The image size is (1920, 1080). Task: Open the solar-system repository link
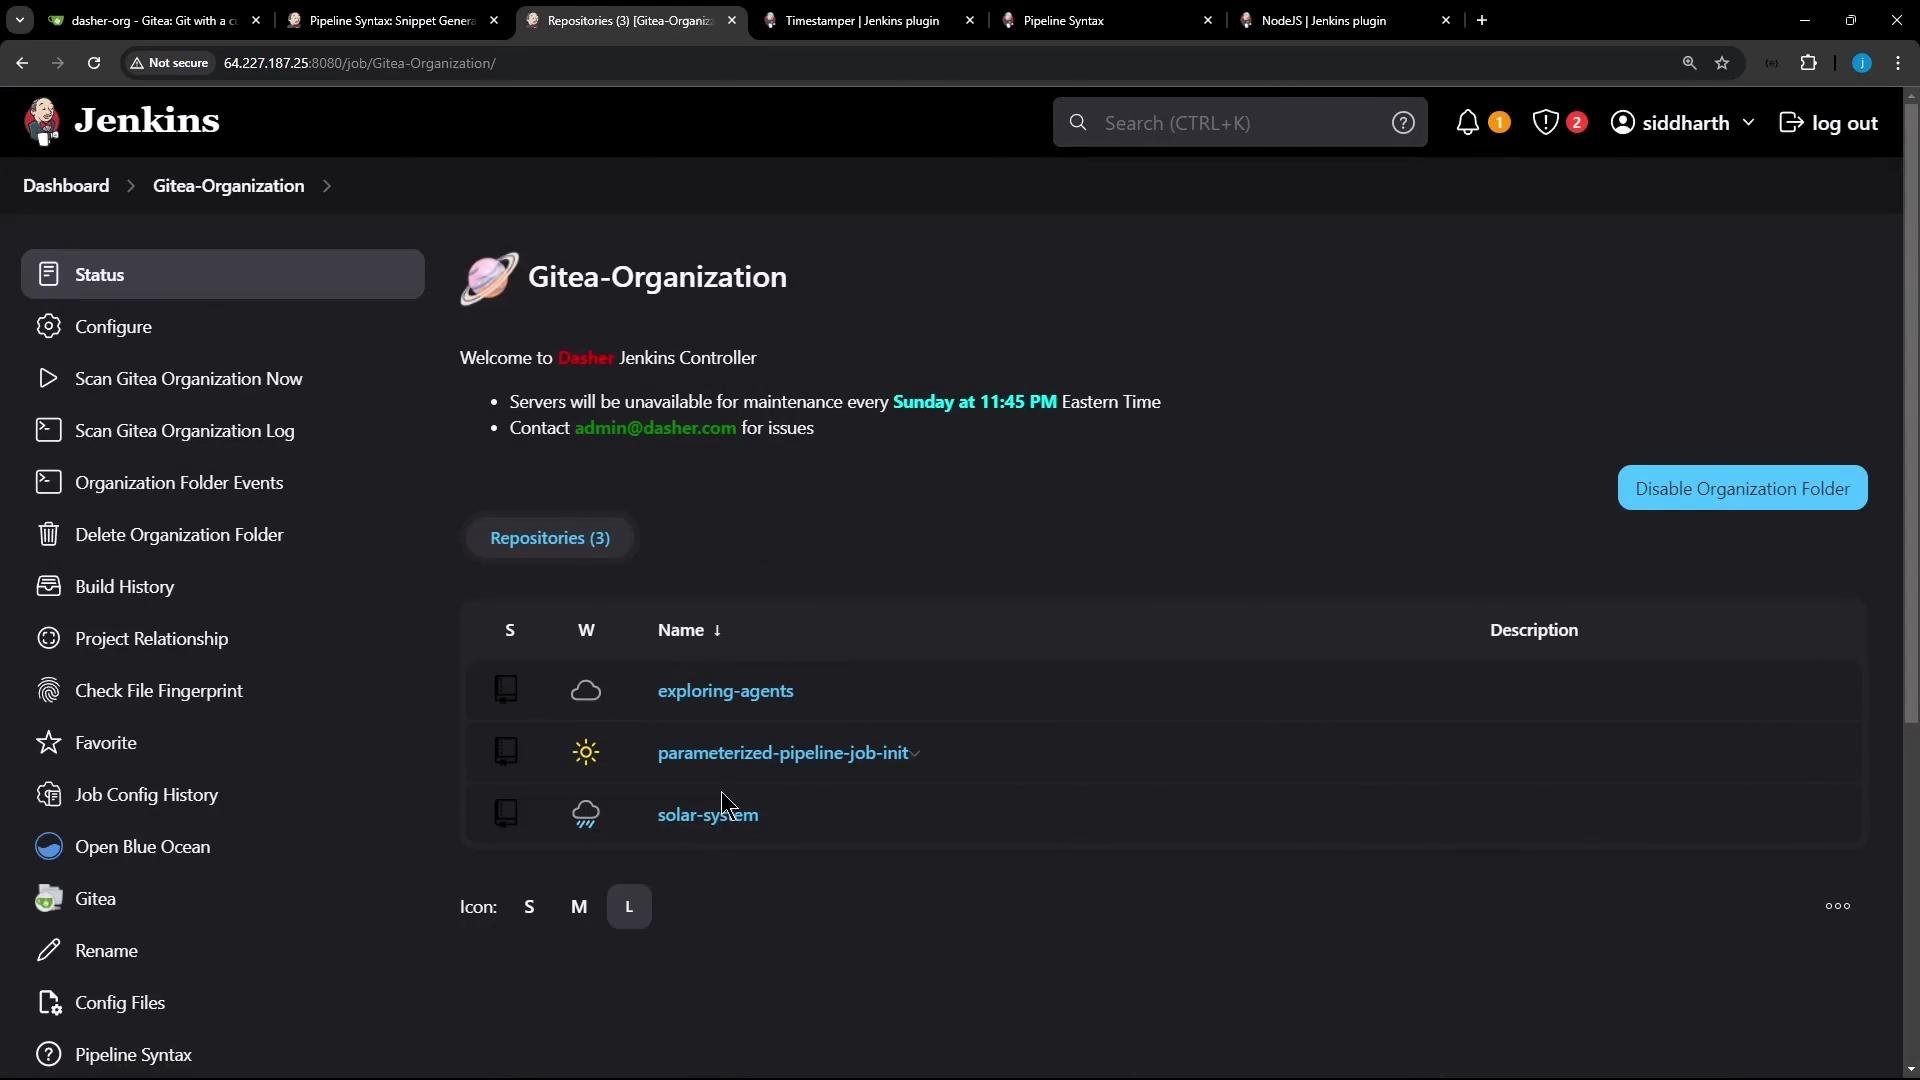coord(708,815)
